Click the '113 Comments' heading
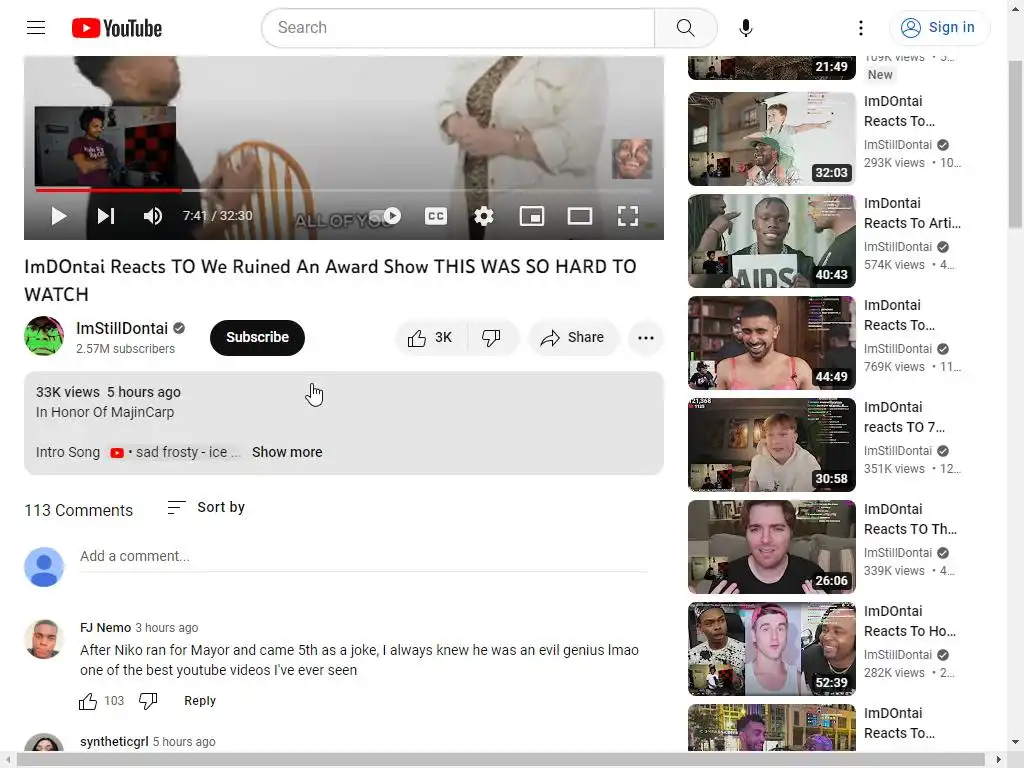This screenshot has height=768, width=1024. tap(78, 510)
